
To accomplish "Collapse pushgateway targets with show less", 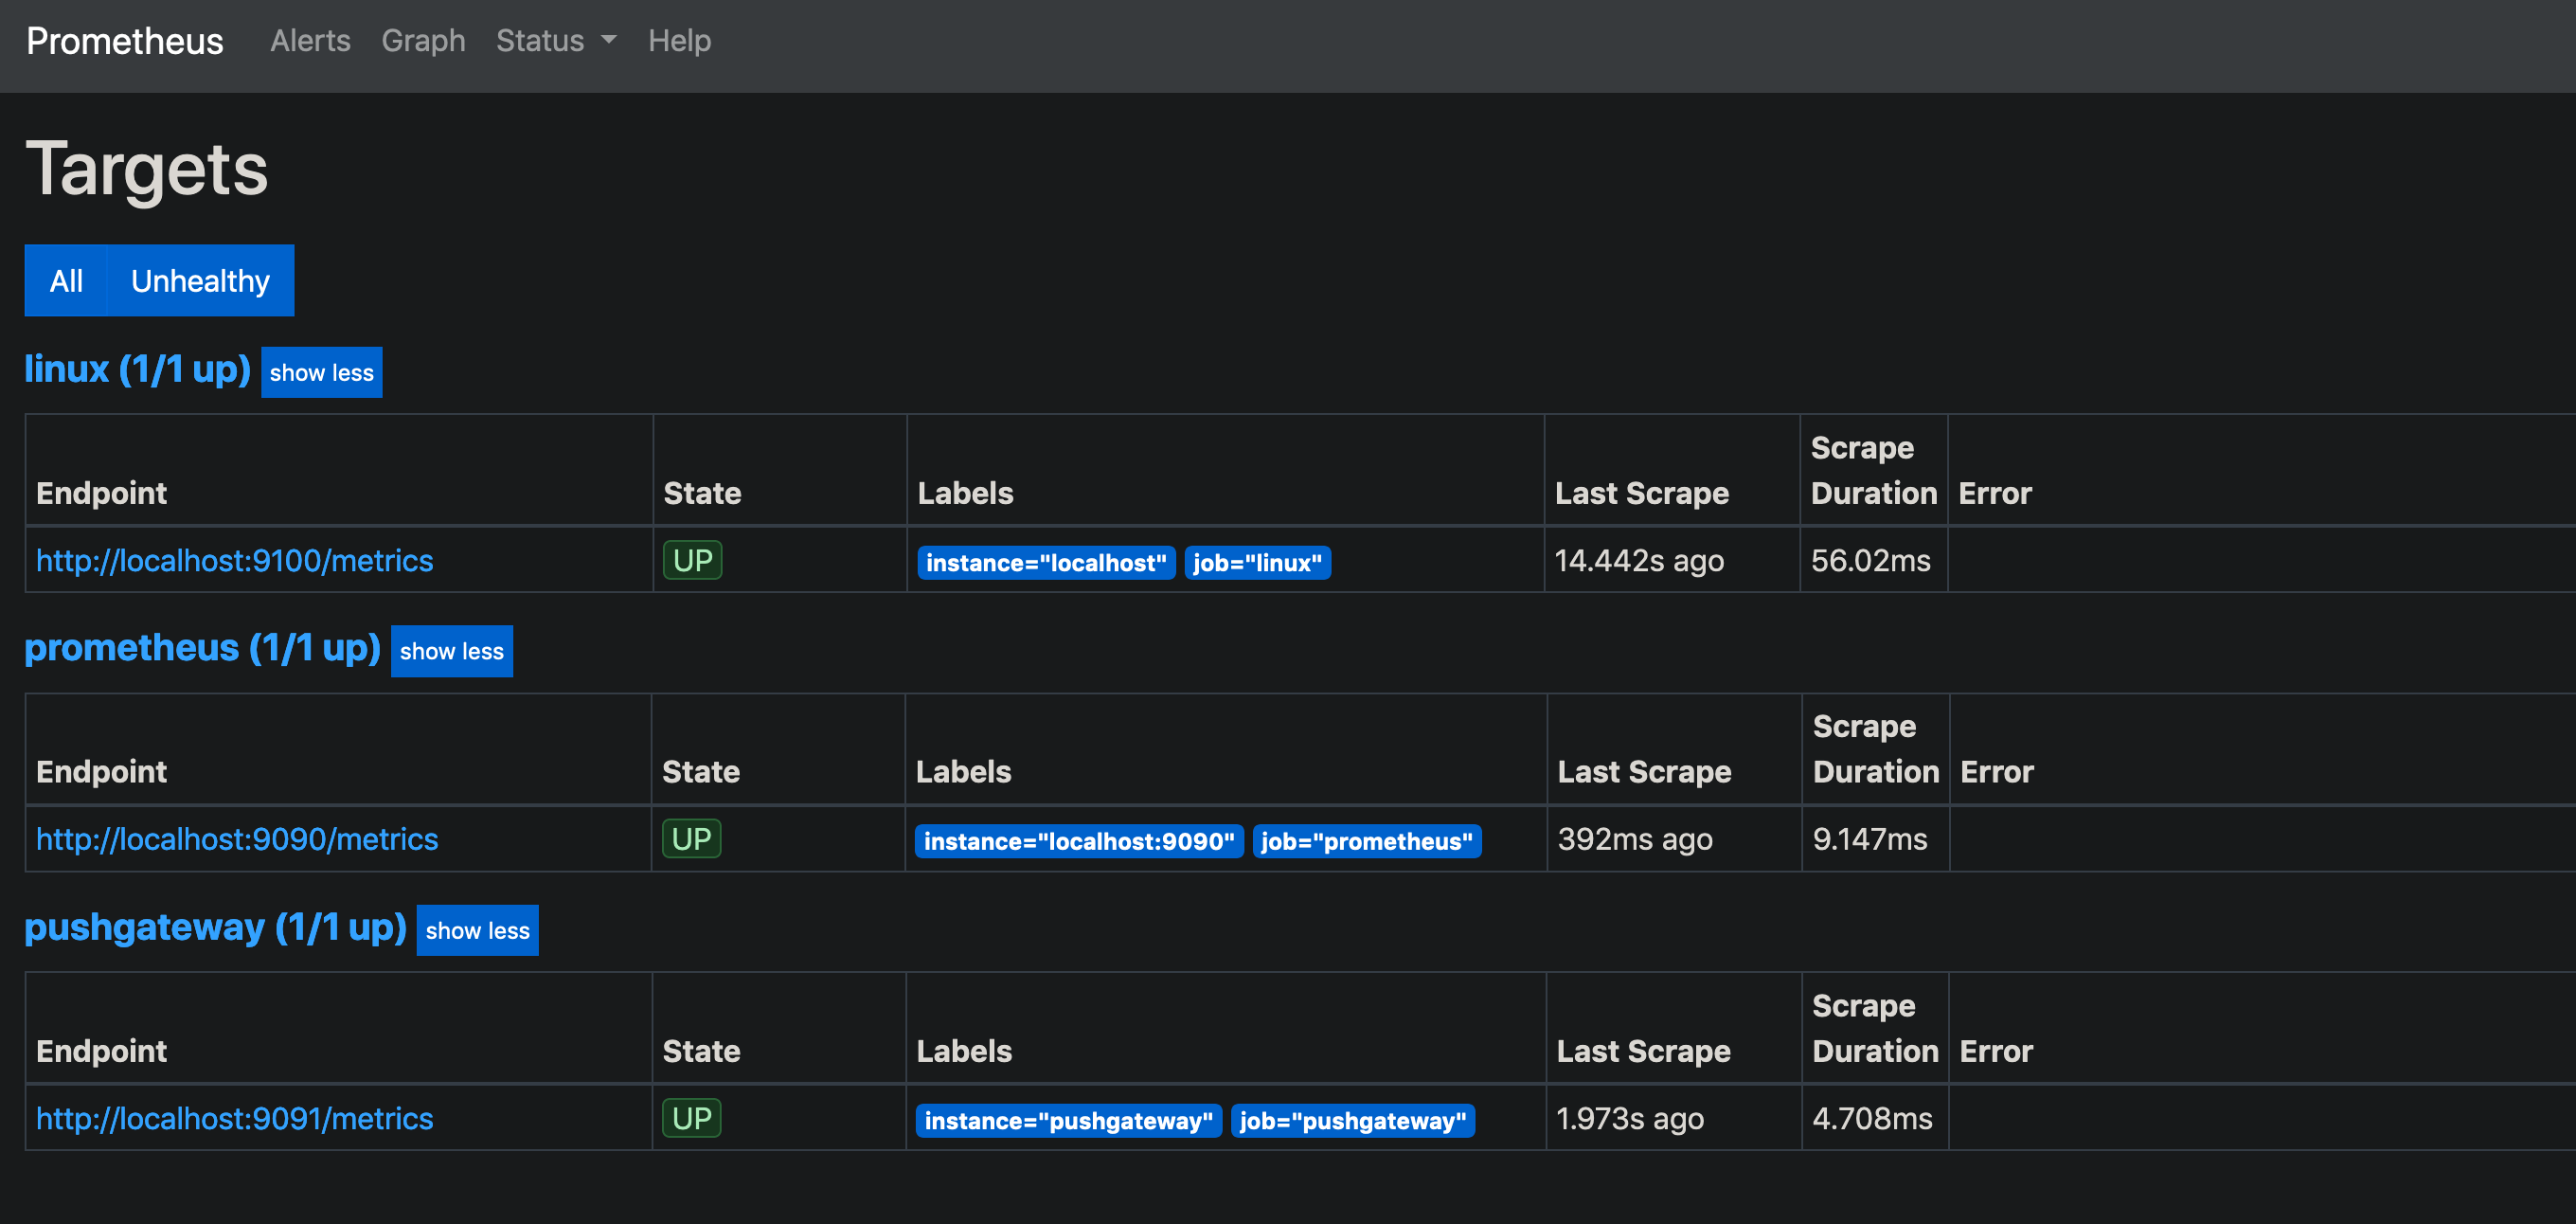I will (x=477, y=930).
